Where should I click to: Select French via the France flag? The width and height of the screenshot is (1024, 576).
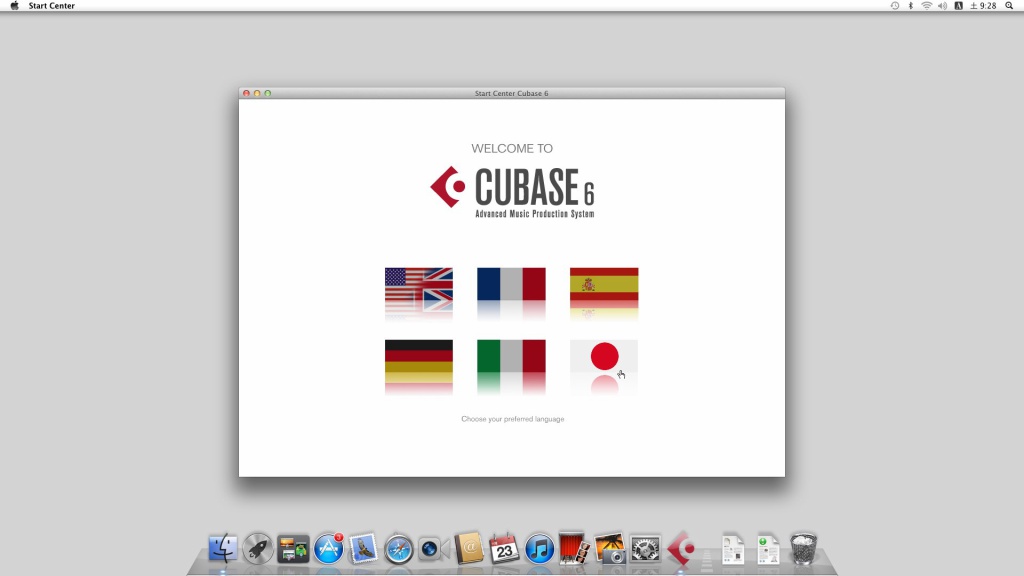pyautogui.click(x=511, y=284)
